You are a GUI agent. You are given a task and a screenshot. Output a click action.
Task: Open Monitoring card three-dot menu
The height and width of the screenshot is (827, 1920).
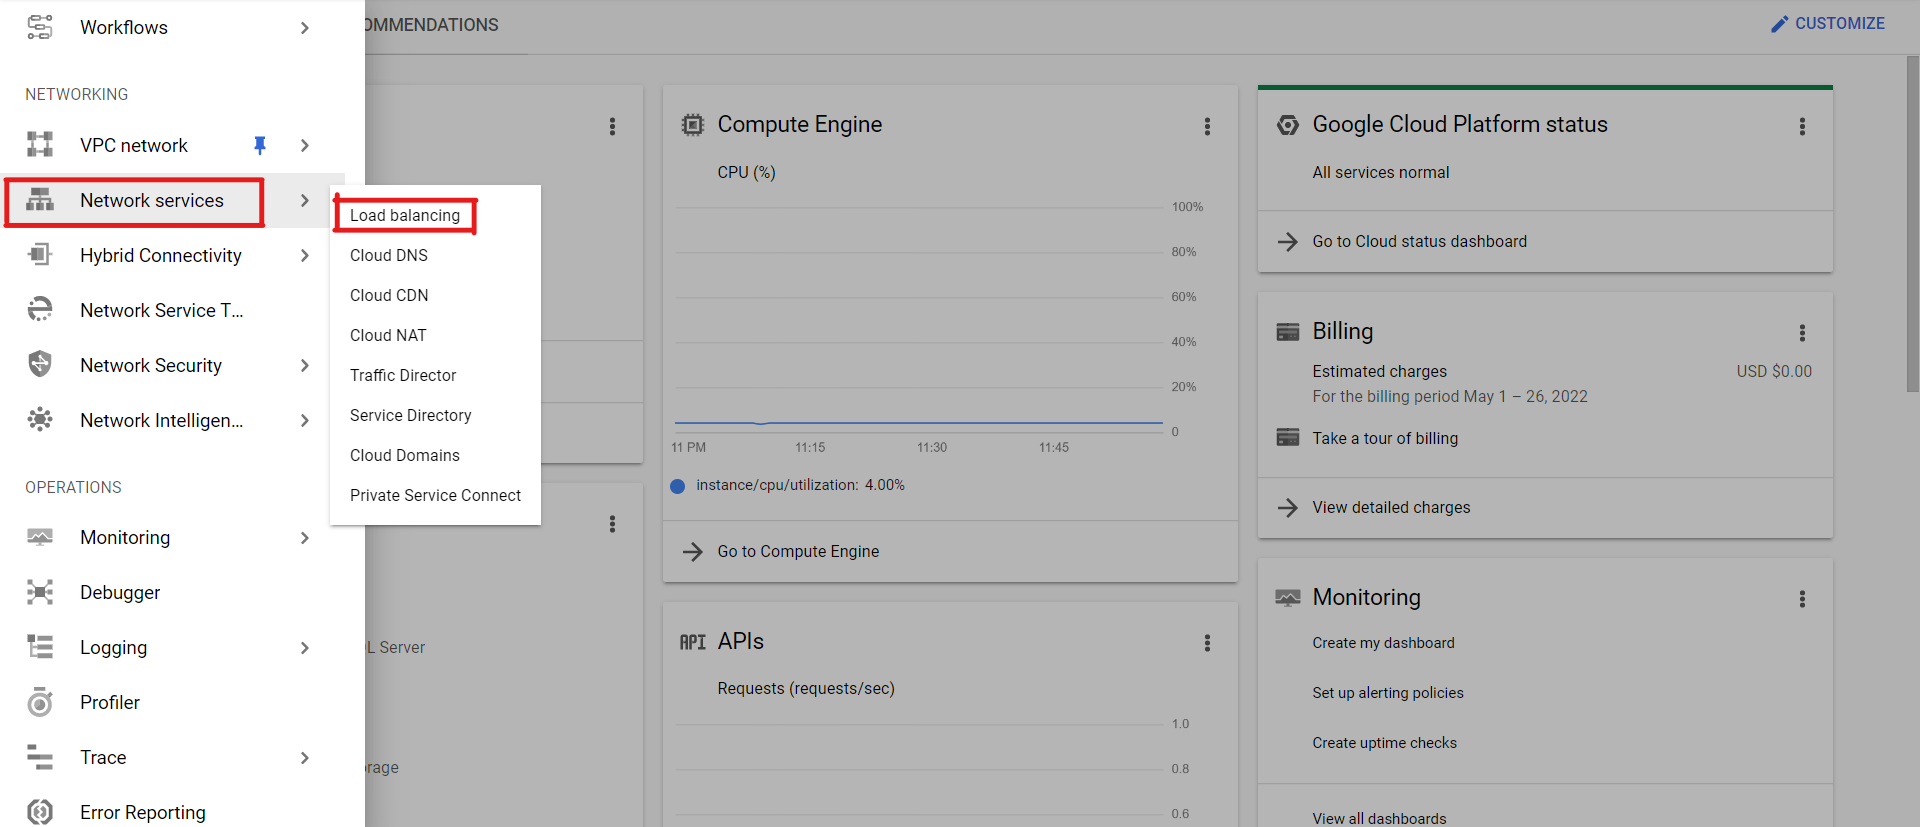(x=1802, y=599)
